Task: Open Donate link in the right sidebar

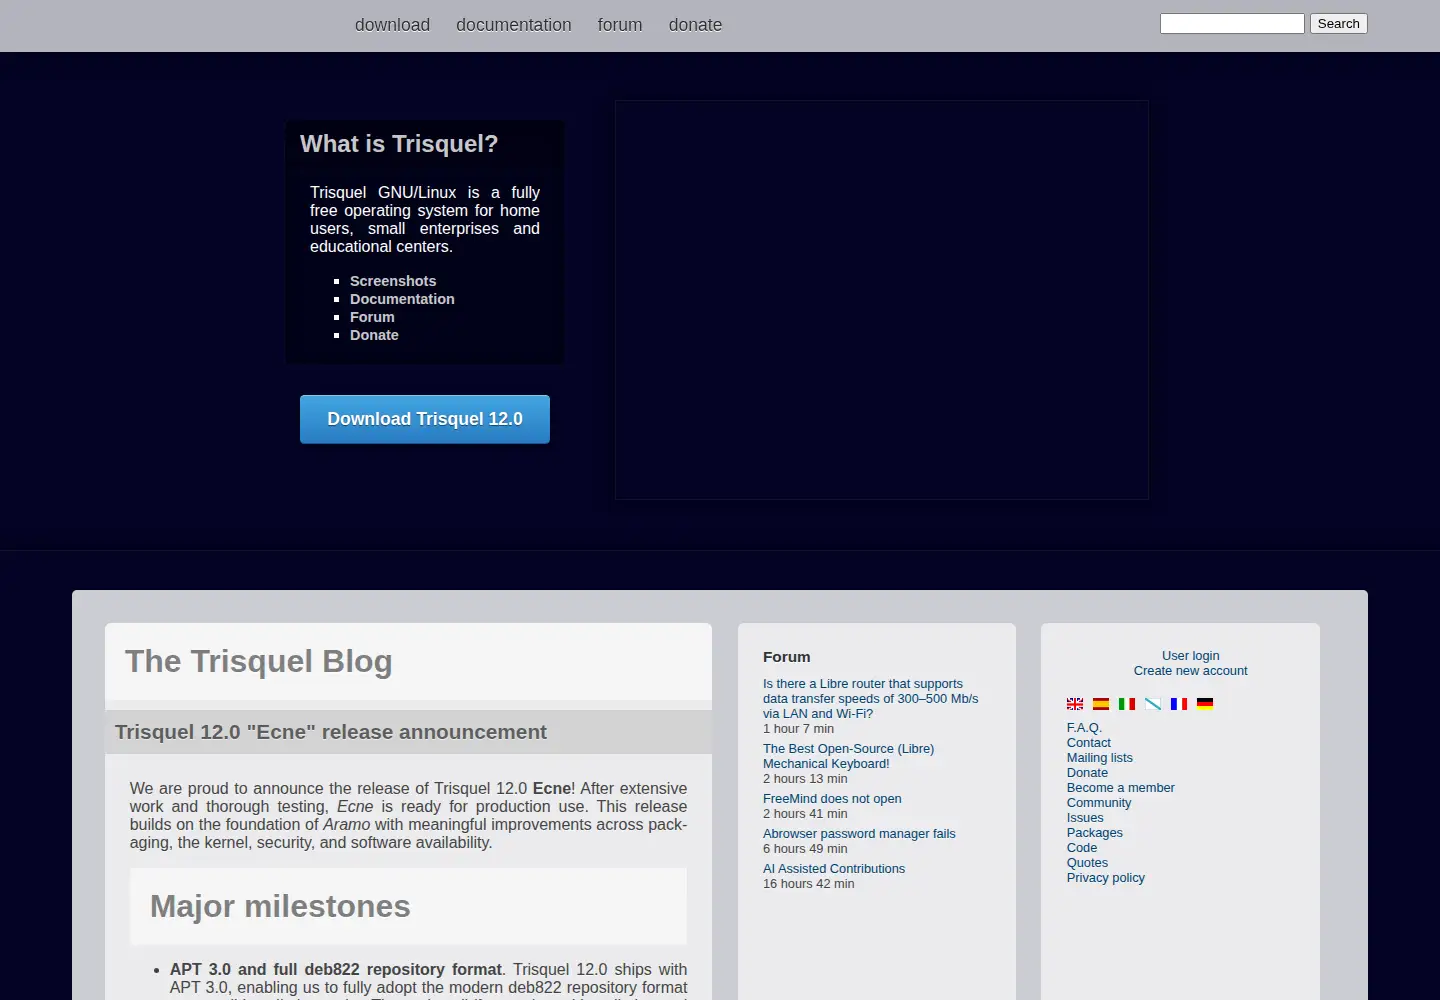Action: 1087,773
